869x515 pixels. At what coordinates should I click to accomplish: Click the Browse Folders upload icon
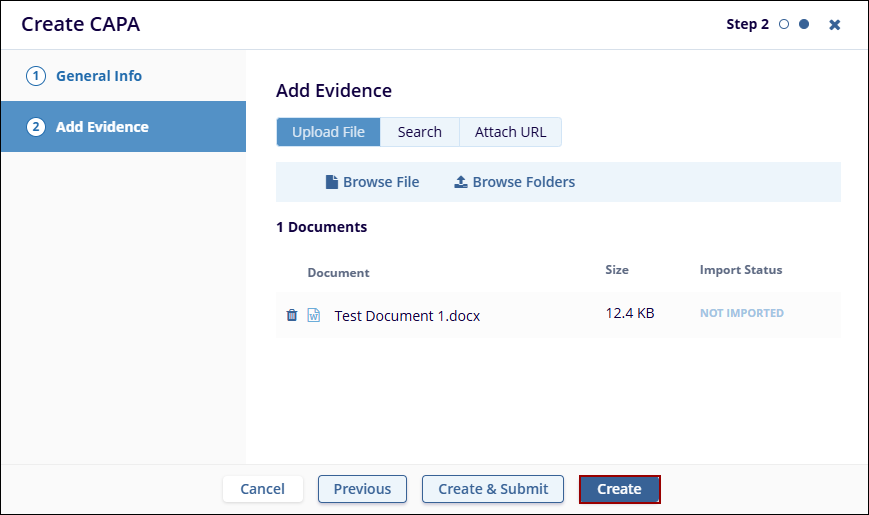[x=461, y=182]
